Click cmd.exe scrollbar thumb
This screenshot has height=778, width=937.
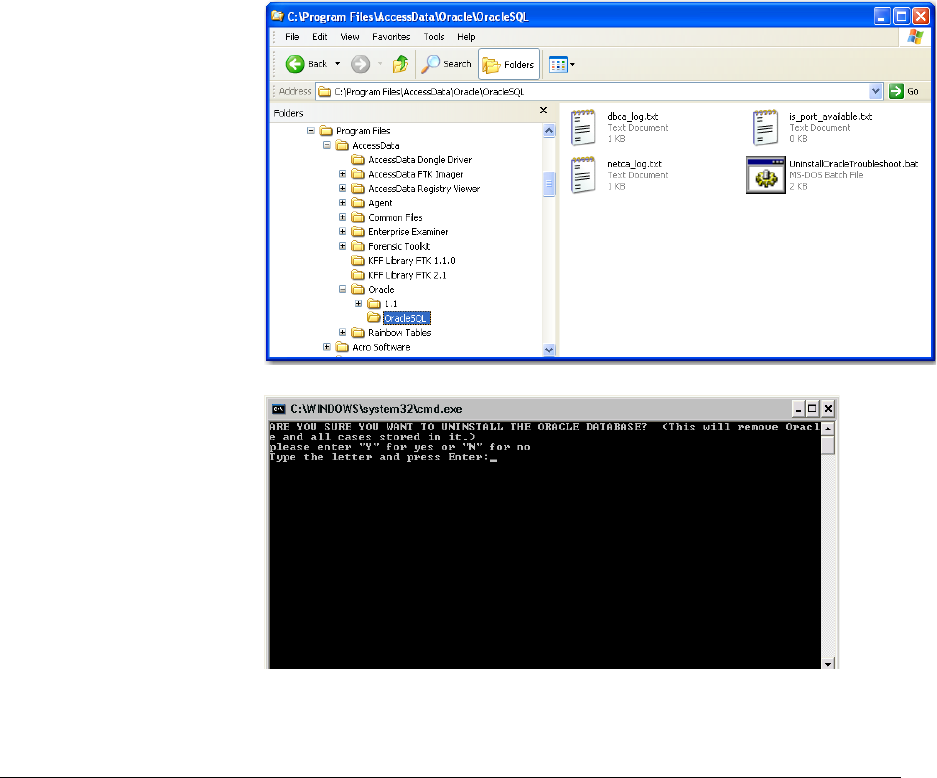[828, 445]
